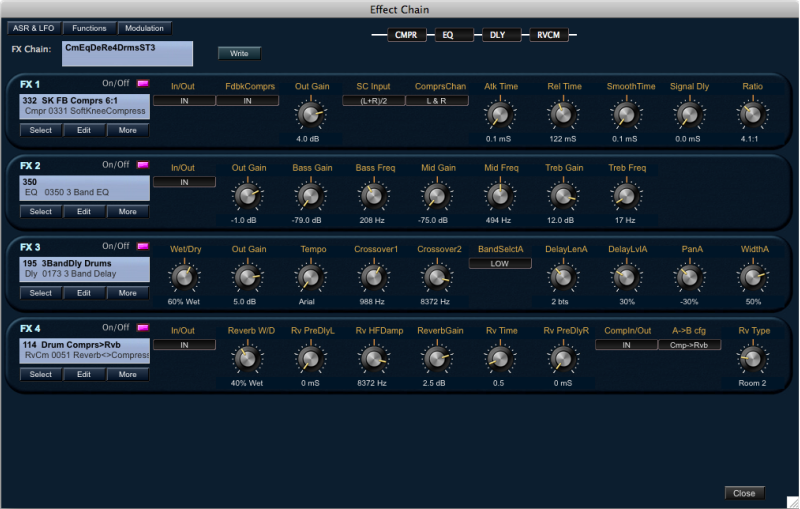This screenshot has height=509, width=800.
Task: Open the SC Input (L+R)/2 selector
Action: 373,101
